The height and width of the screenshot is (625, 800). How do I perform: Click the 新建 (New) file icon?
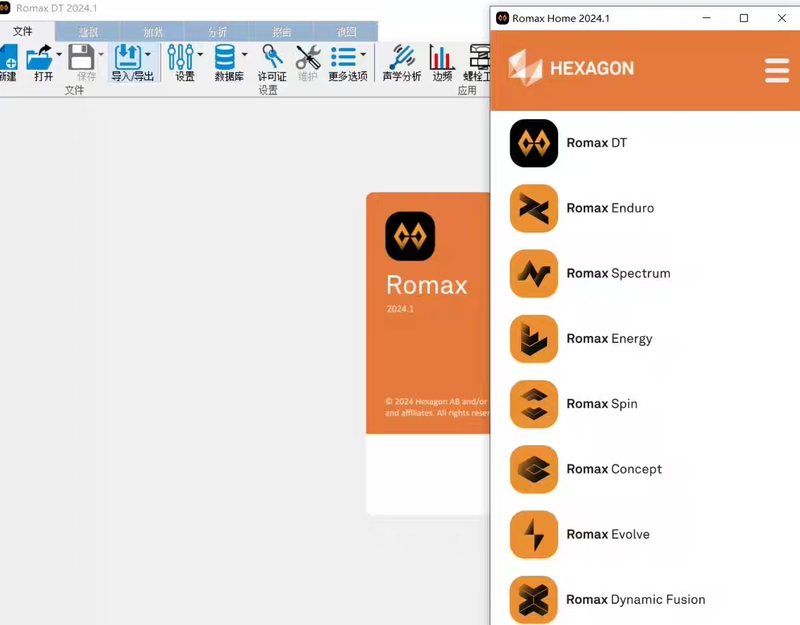pos(8,57)
